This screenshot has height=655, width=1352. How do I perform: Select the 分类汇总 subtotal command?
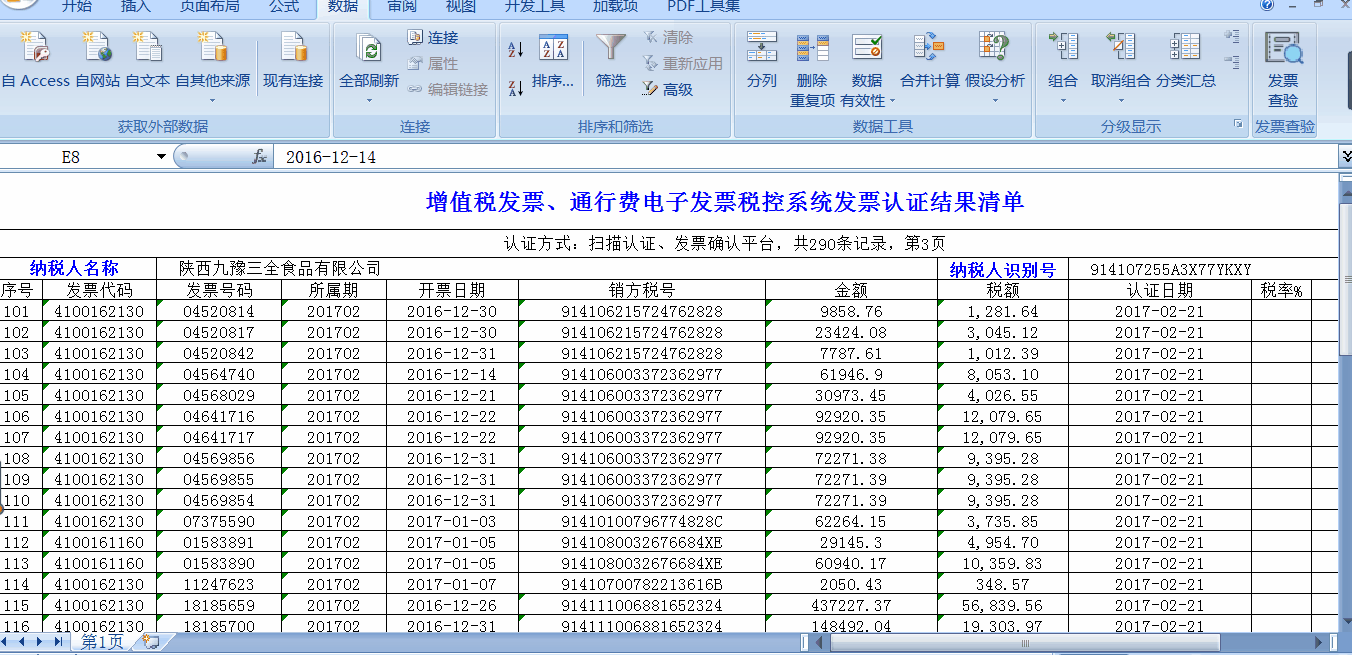pyautogui.click(x=1184, y=60)
